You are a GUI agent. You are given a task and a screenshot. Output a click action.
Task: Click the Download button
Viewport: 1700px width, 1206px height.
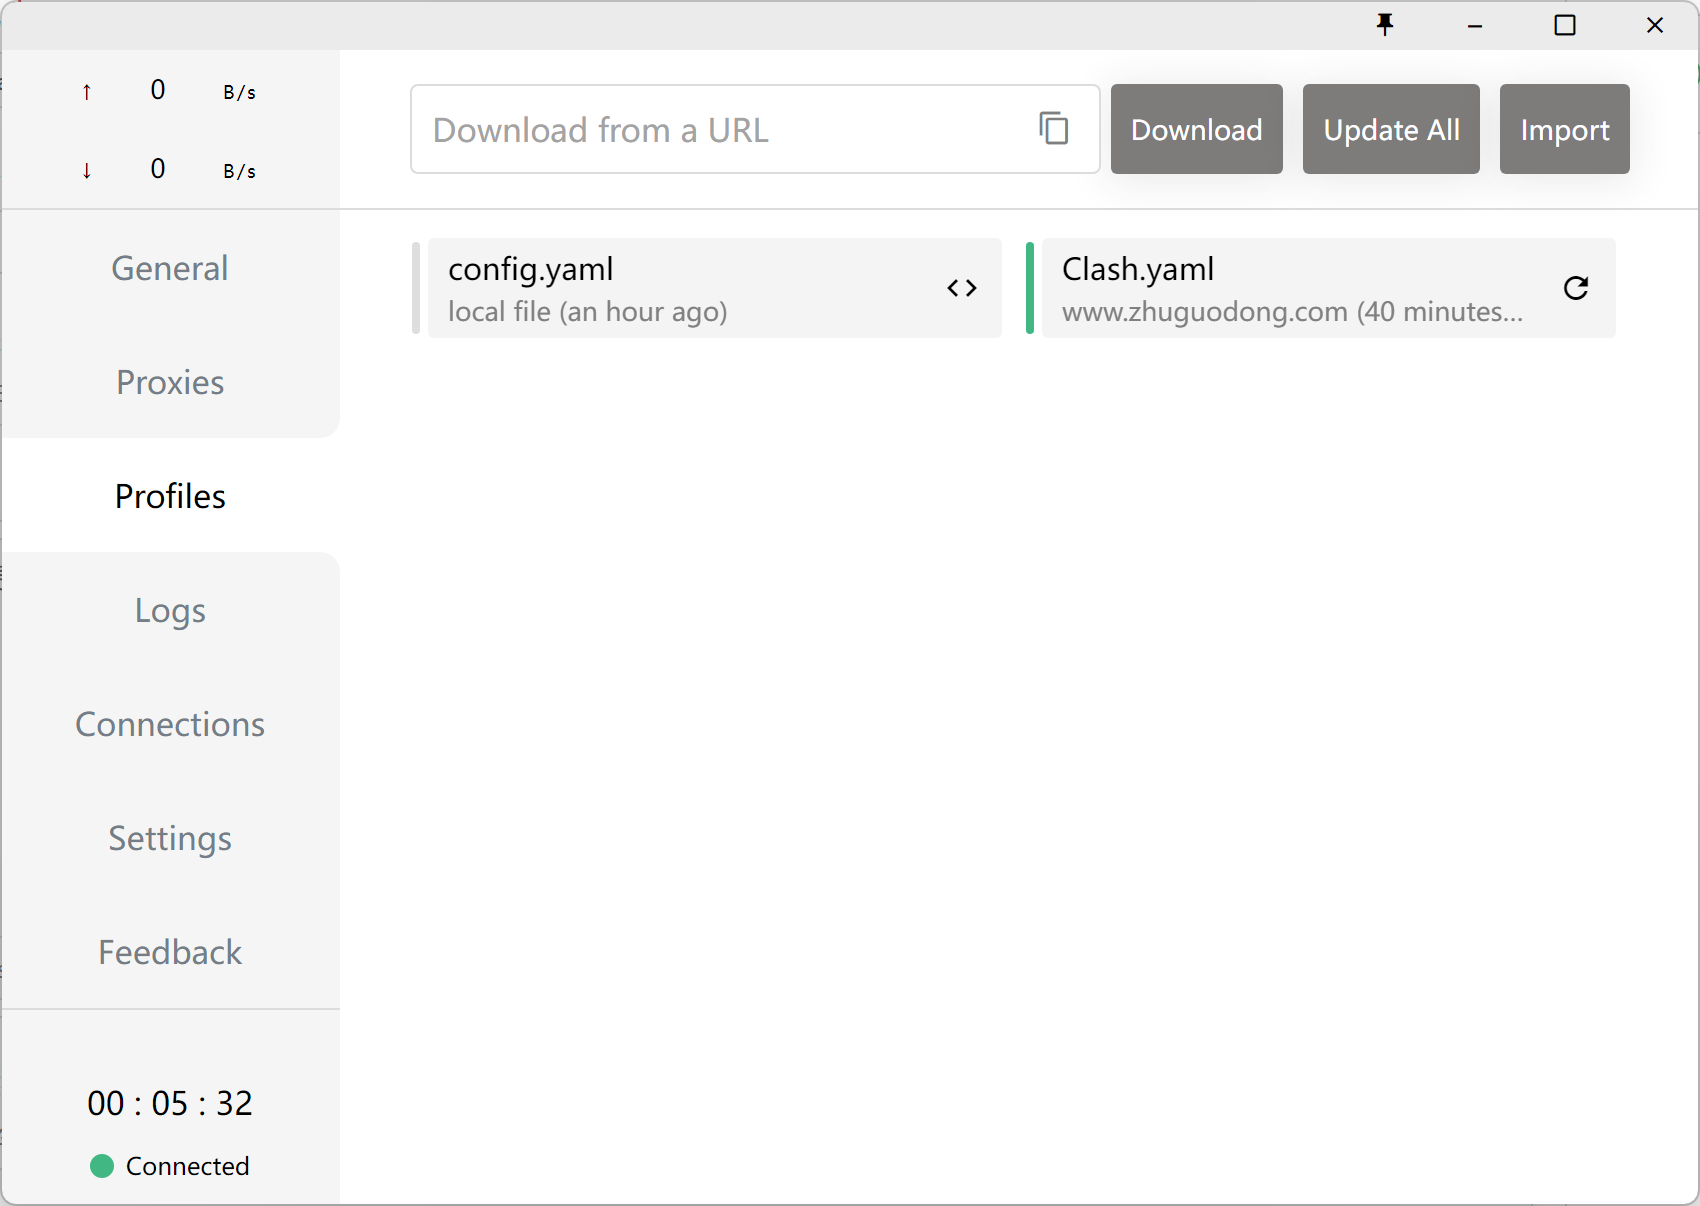click(1197, 129)
